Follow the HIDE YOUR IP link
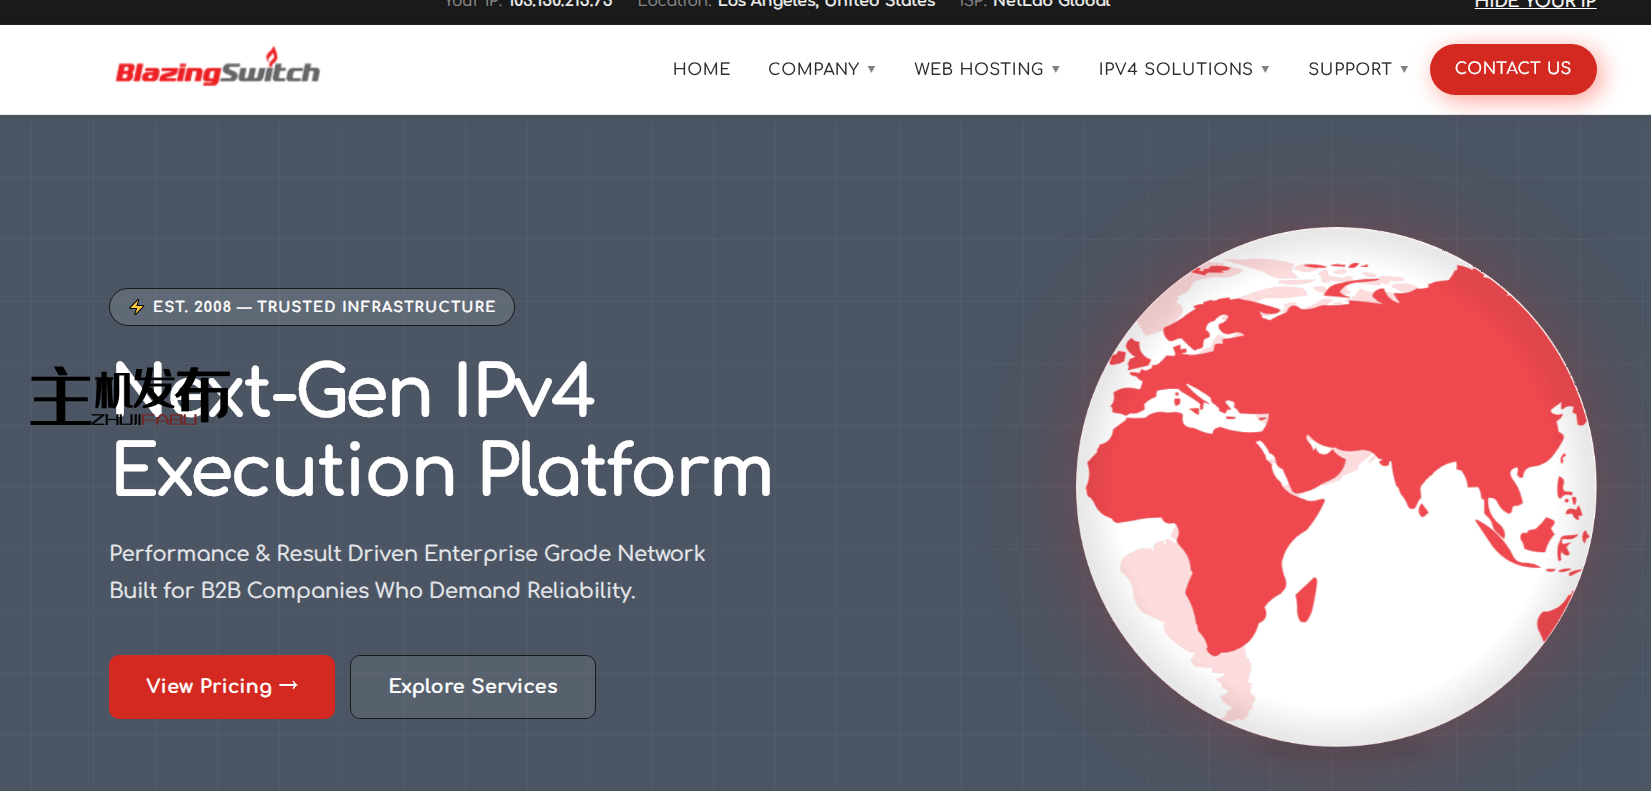Screen dimensions: 1651x791 (1535, 5)
